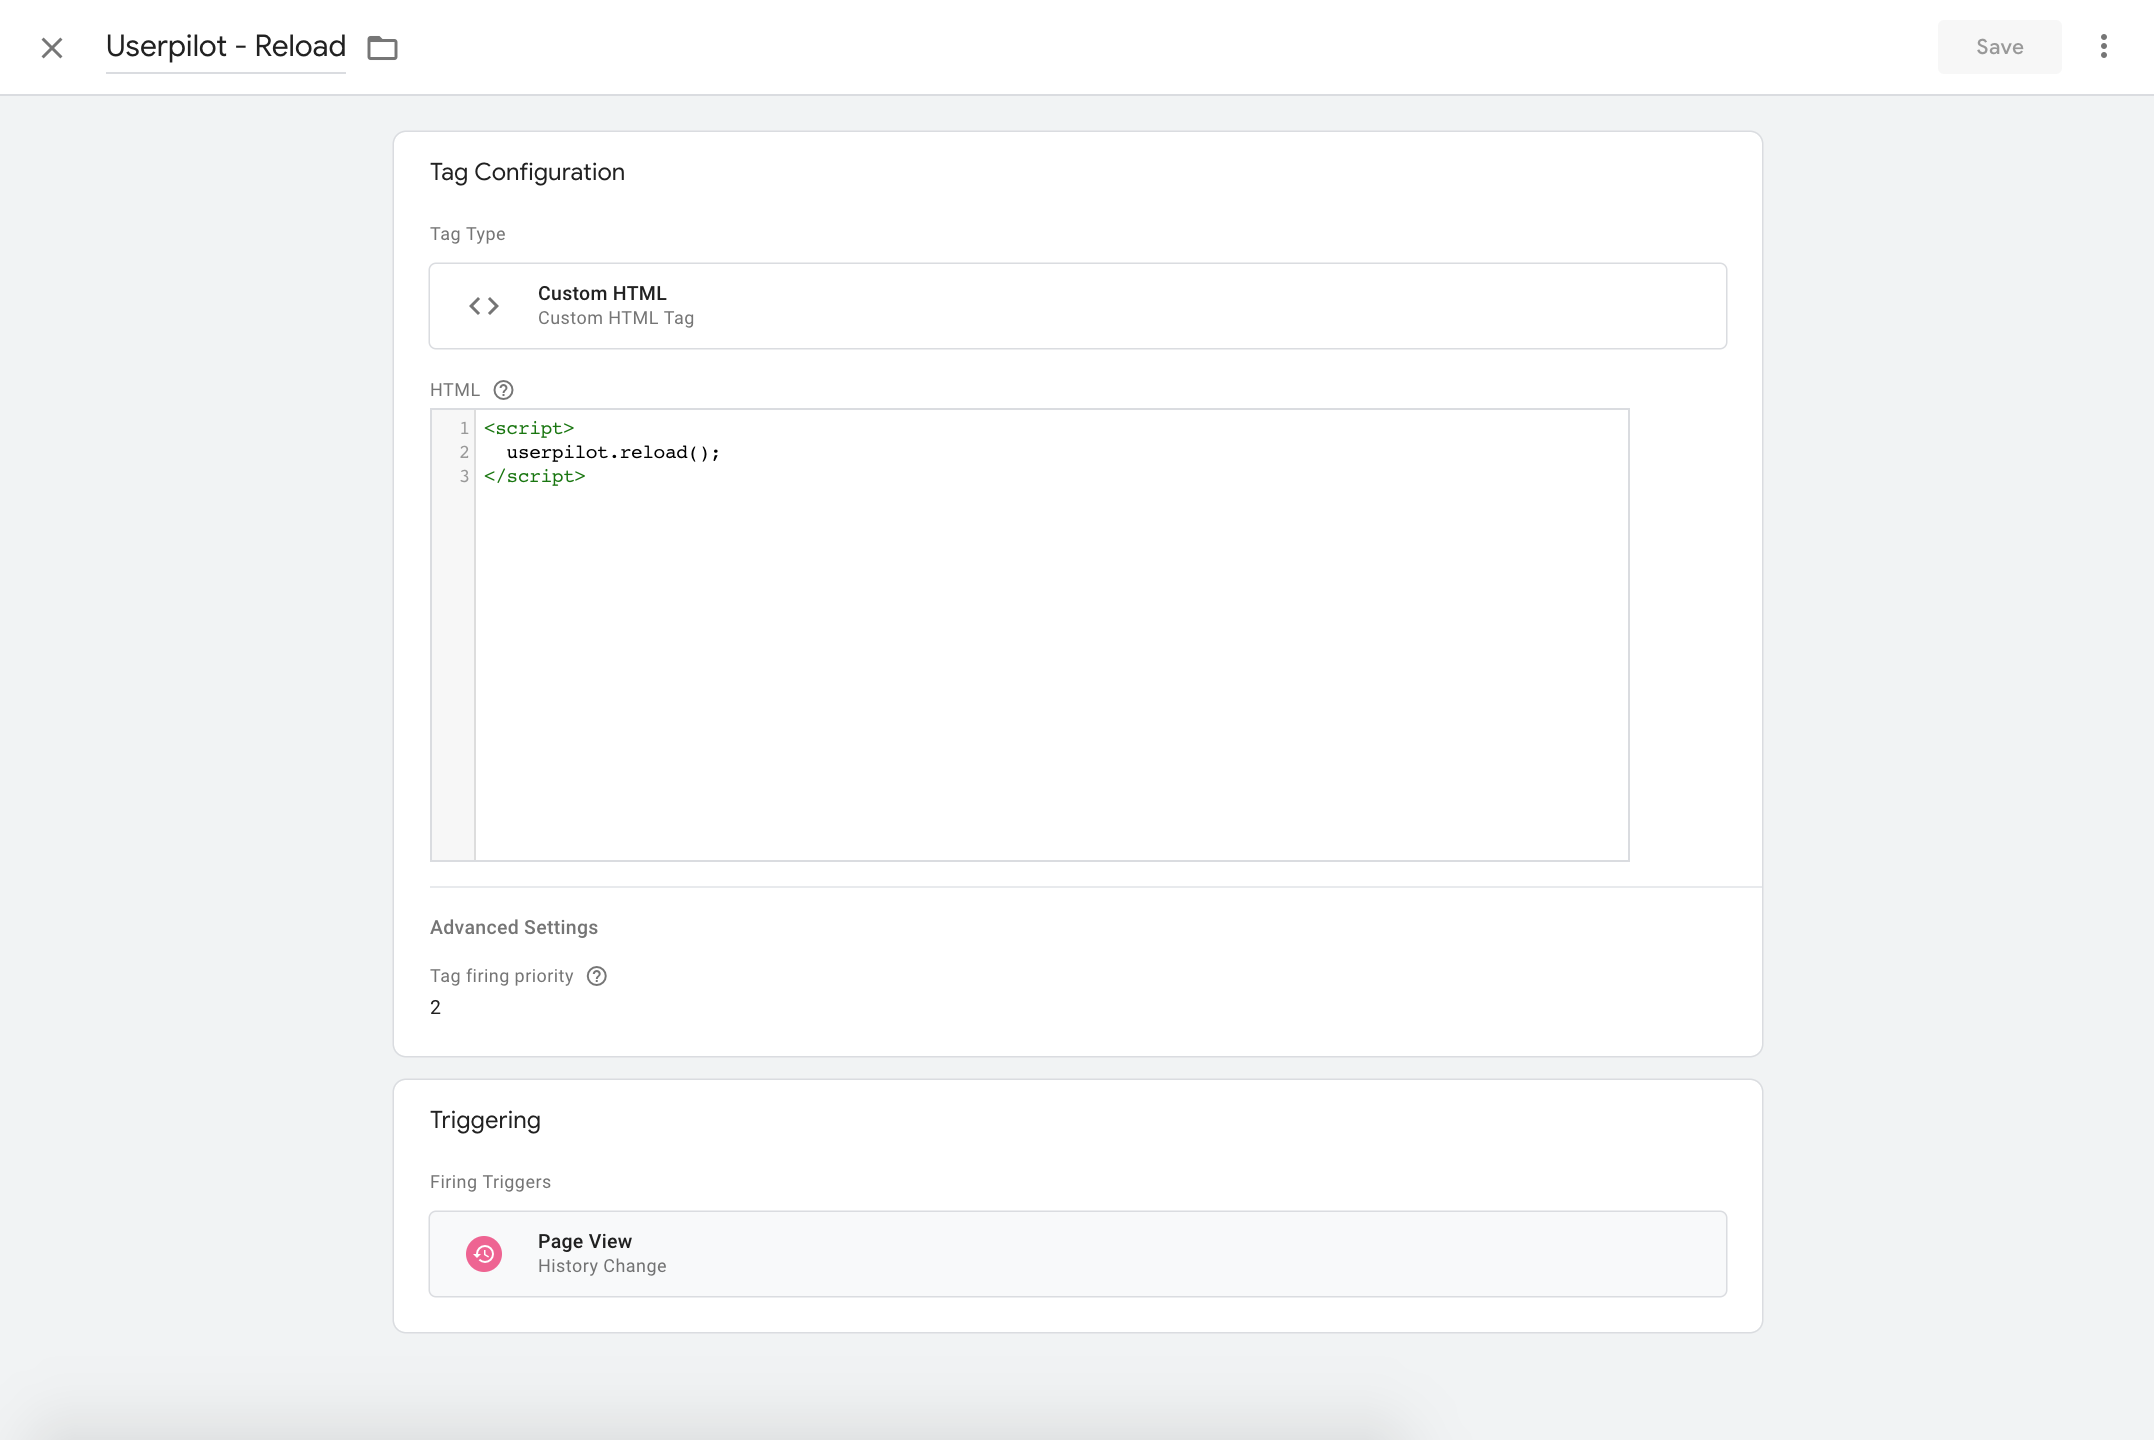Click the Custom HTML code brackets icon
This screenshot has height=1440, width=2154.
pos(484,306)
